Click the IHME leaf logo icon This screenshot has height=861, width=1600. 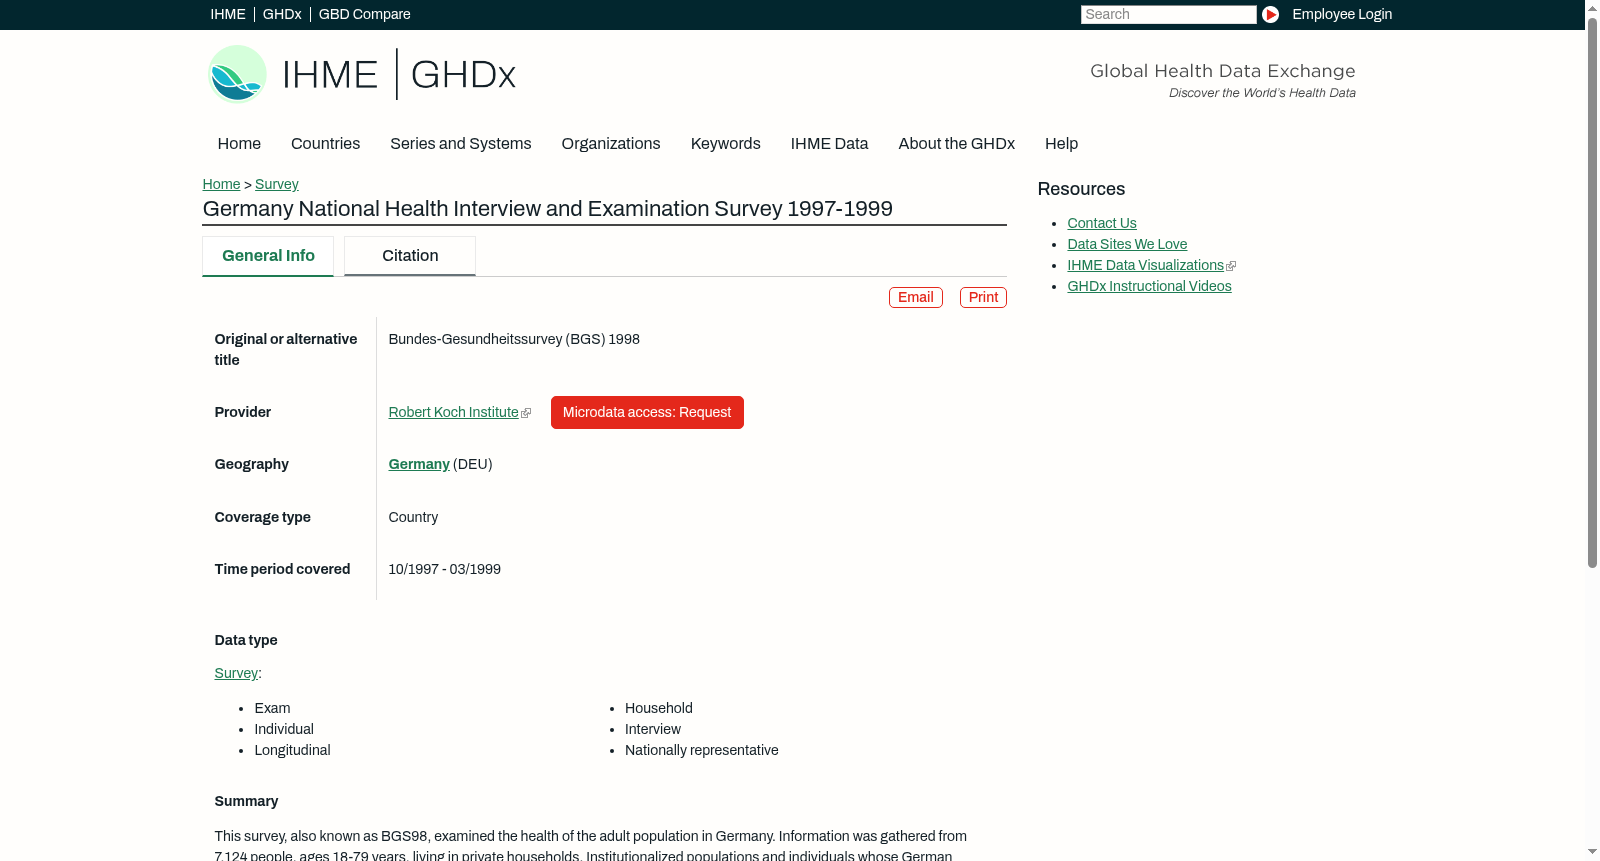[x=237, y=74]
